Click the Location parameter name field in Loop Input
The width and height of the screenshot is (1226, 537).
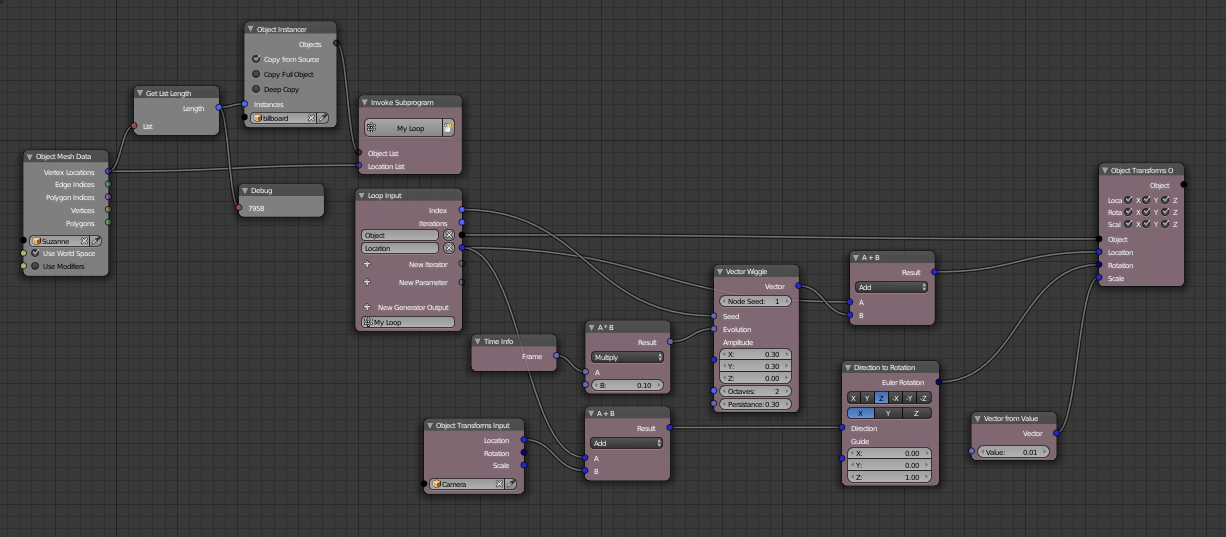click(400, 248)
